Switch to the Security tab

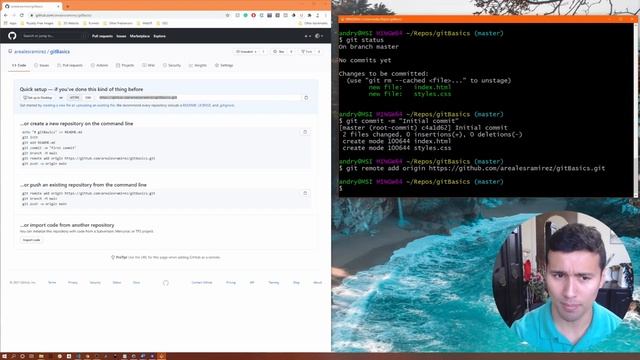pos(172,65)
